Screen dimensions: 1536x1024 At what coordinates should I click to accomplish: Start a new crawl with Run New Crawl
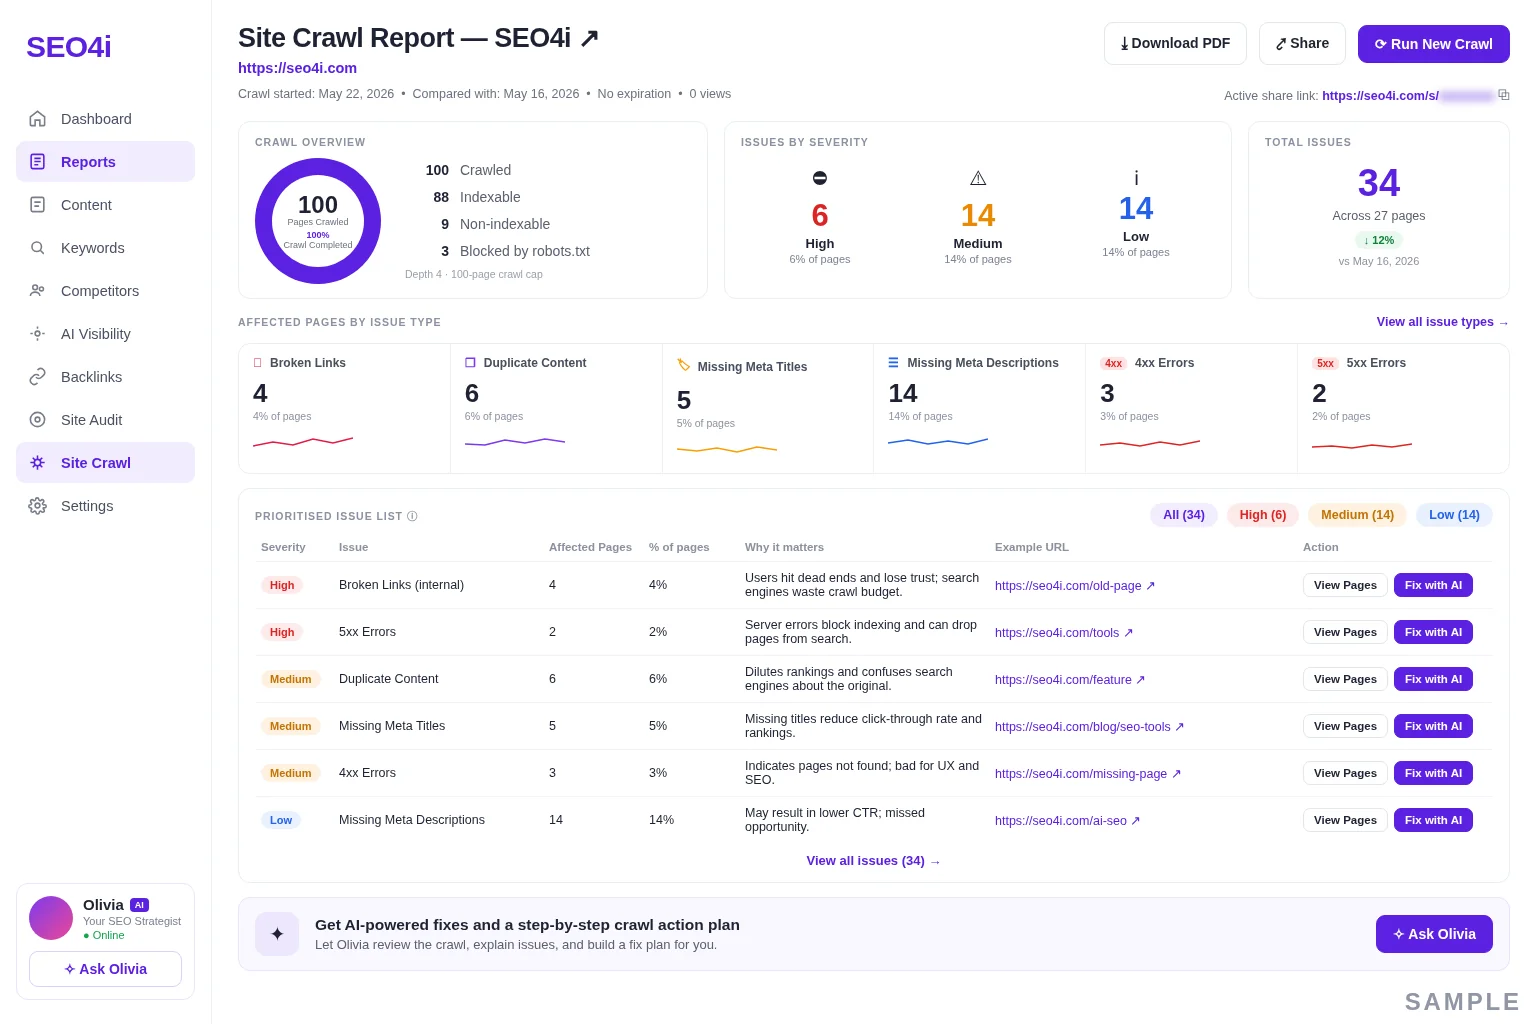[1433, 44]
